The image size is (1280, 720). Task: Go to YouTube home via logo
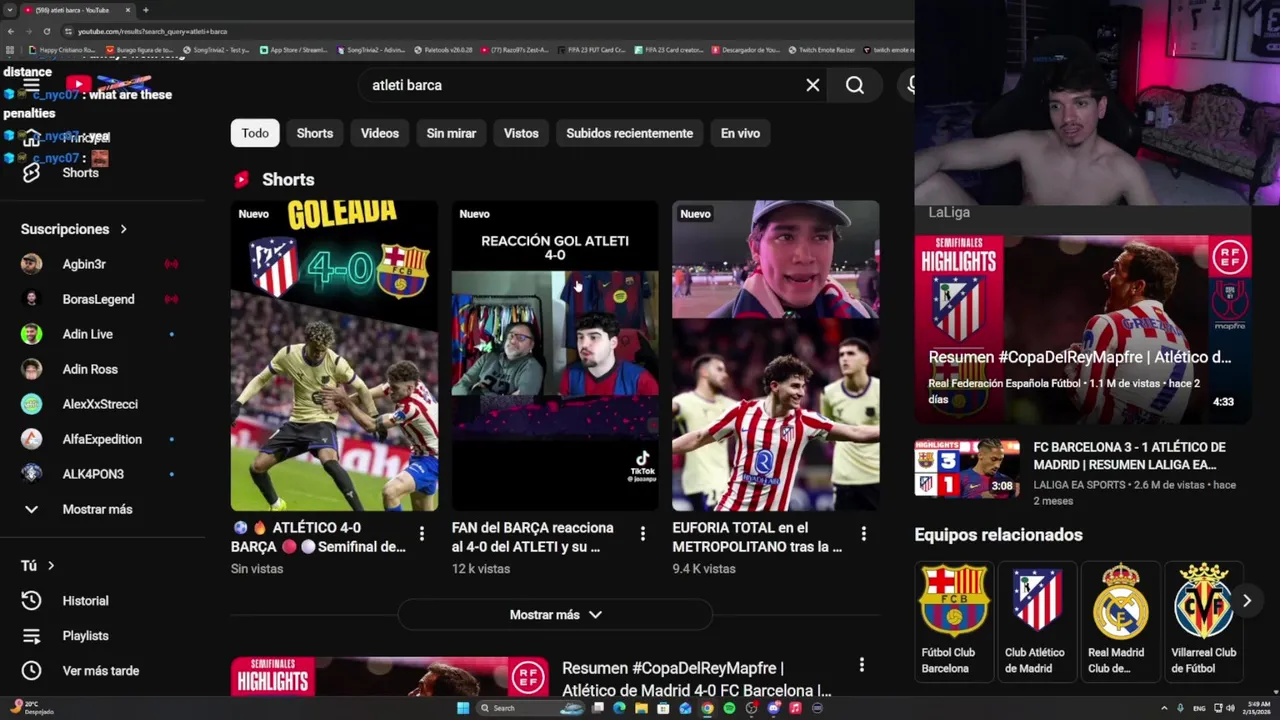click(107, 85)
